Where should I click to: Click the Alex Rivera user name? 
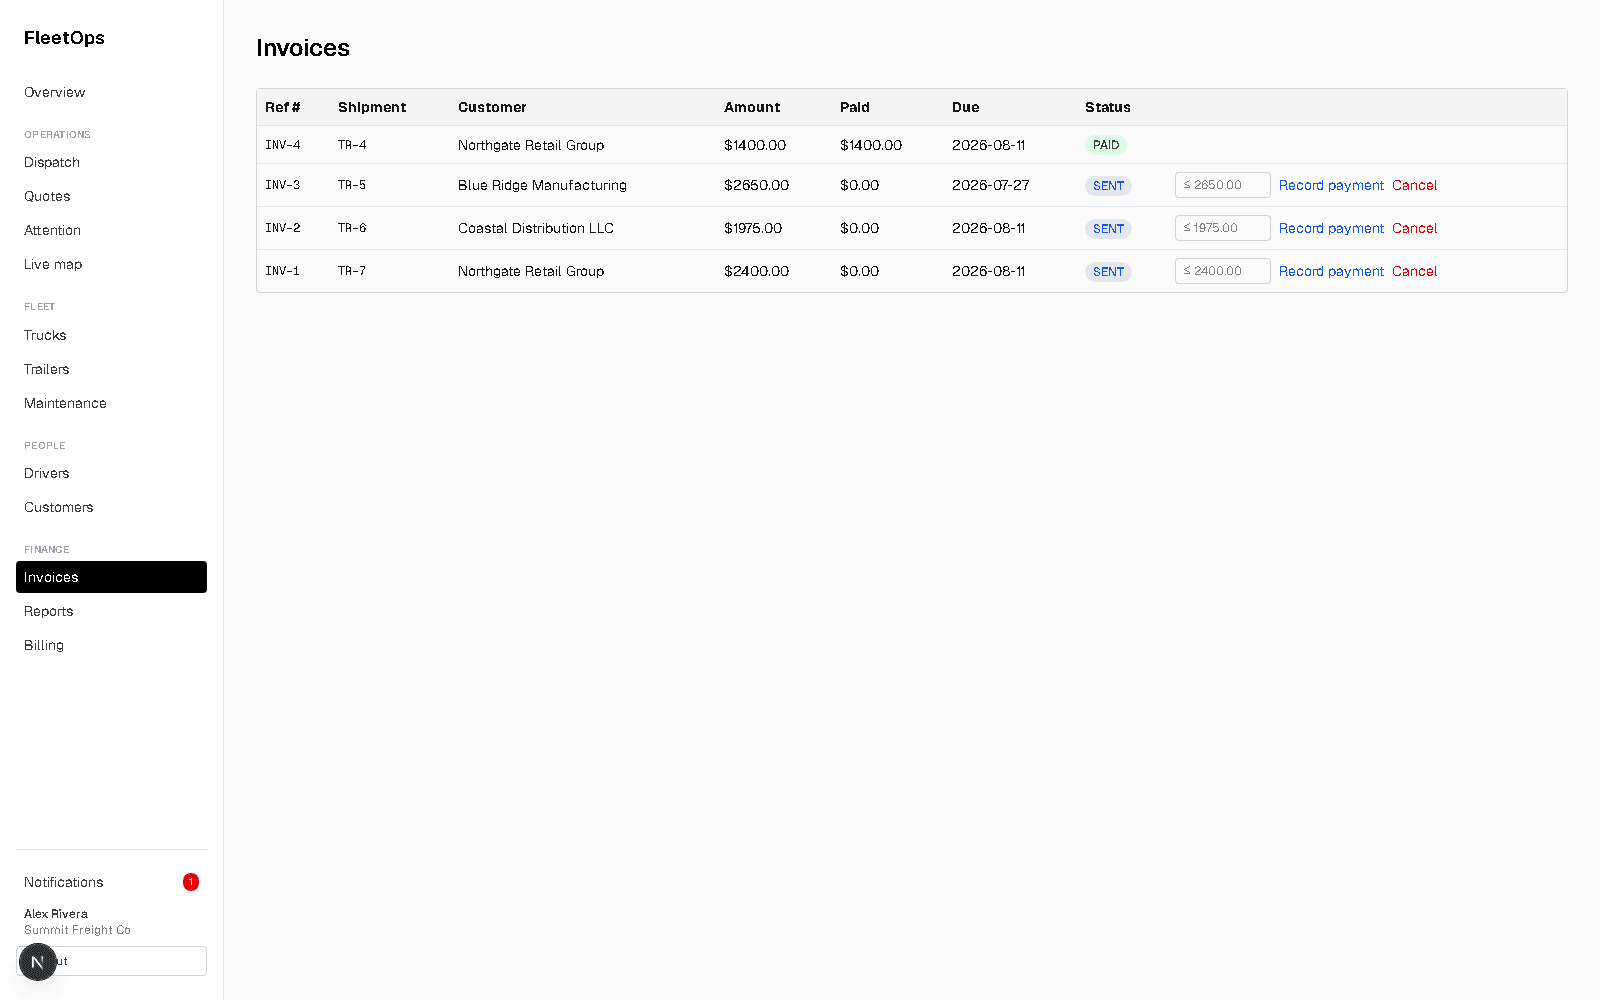56,914
